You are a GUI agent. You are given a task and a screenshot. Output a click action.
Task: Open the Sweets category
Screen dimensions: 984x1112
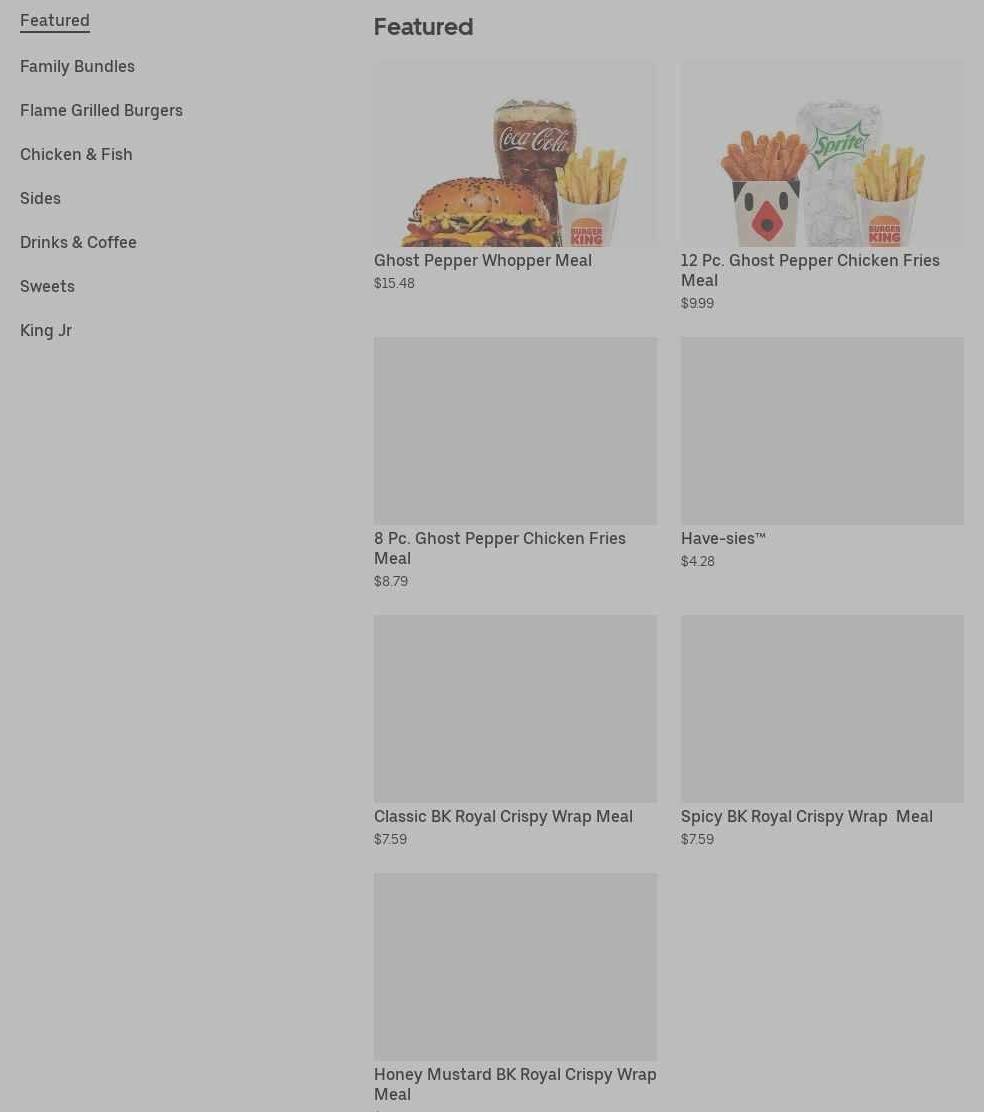47,286
